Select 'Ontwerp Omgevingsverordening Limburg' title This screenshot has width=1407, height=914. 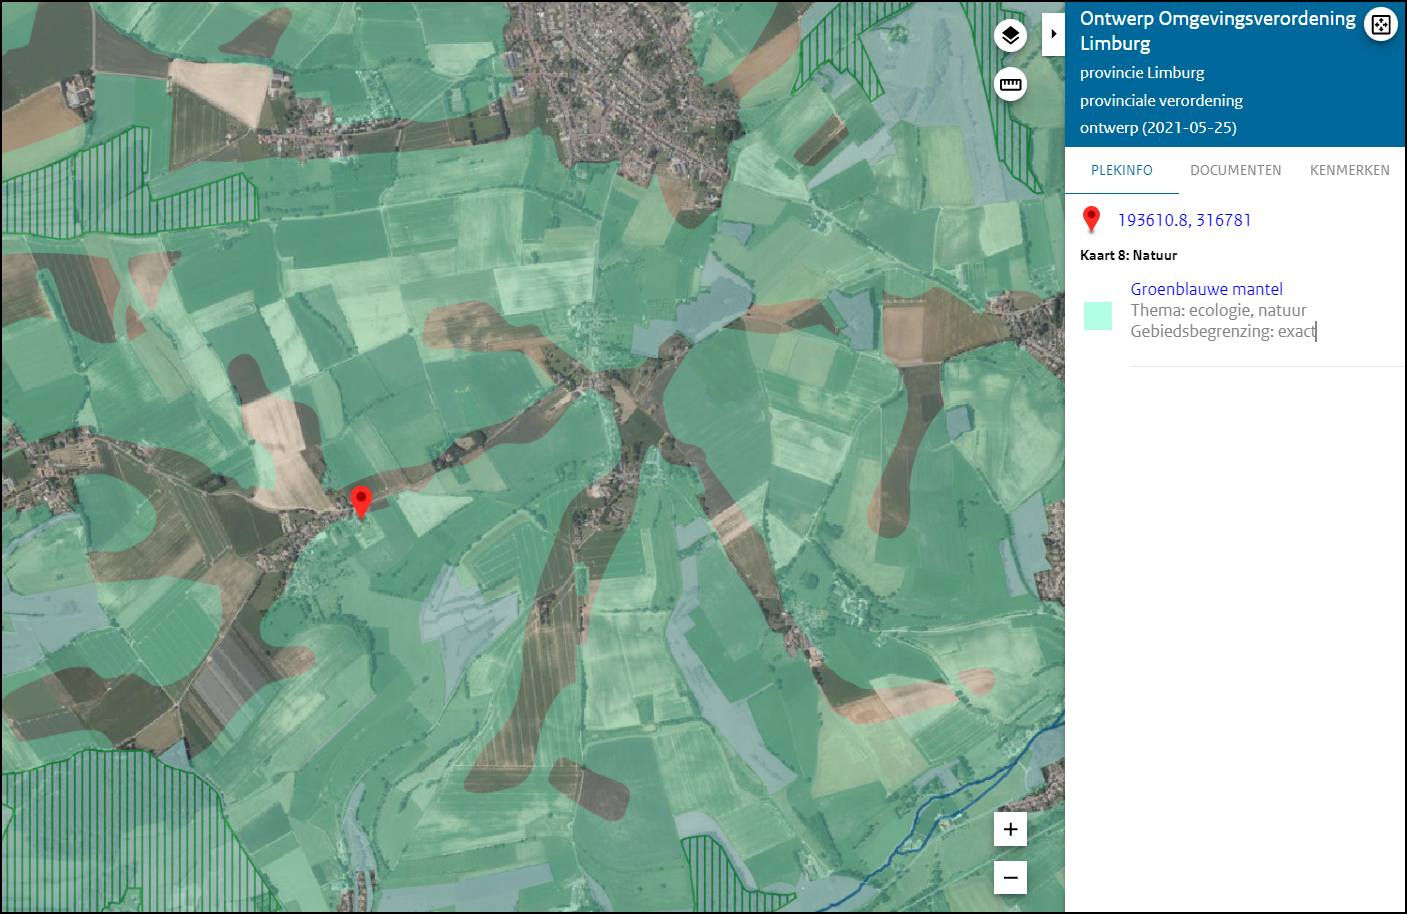click(x=1218, y=31)
